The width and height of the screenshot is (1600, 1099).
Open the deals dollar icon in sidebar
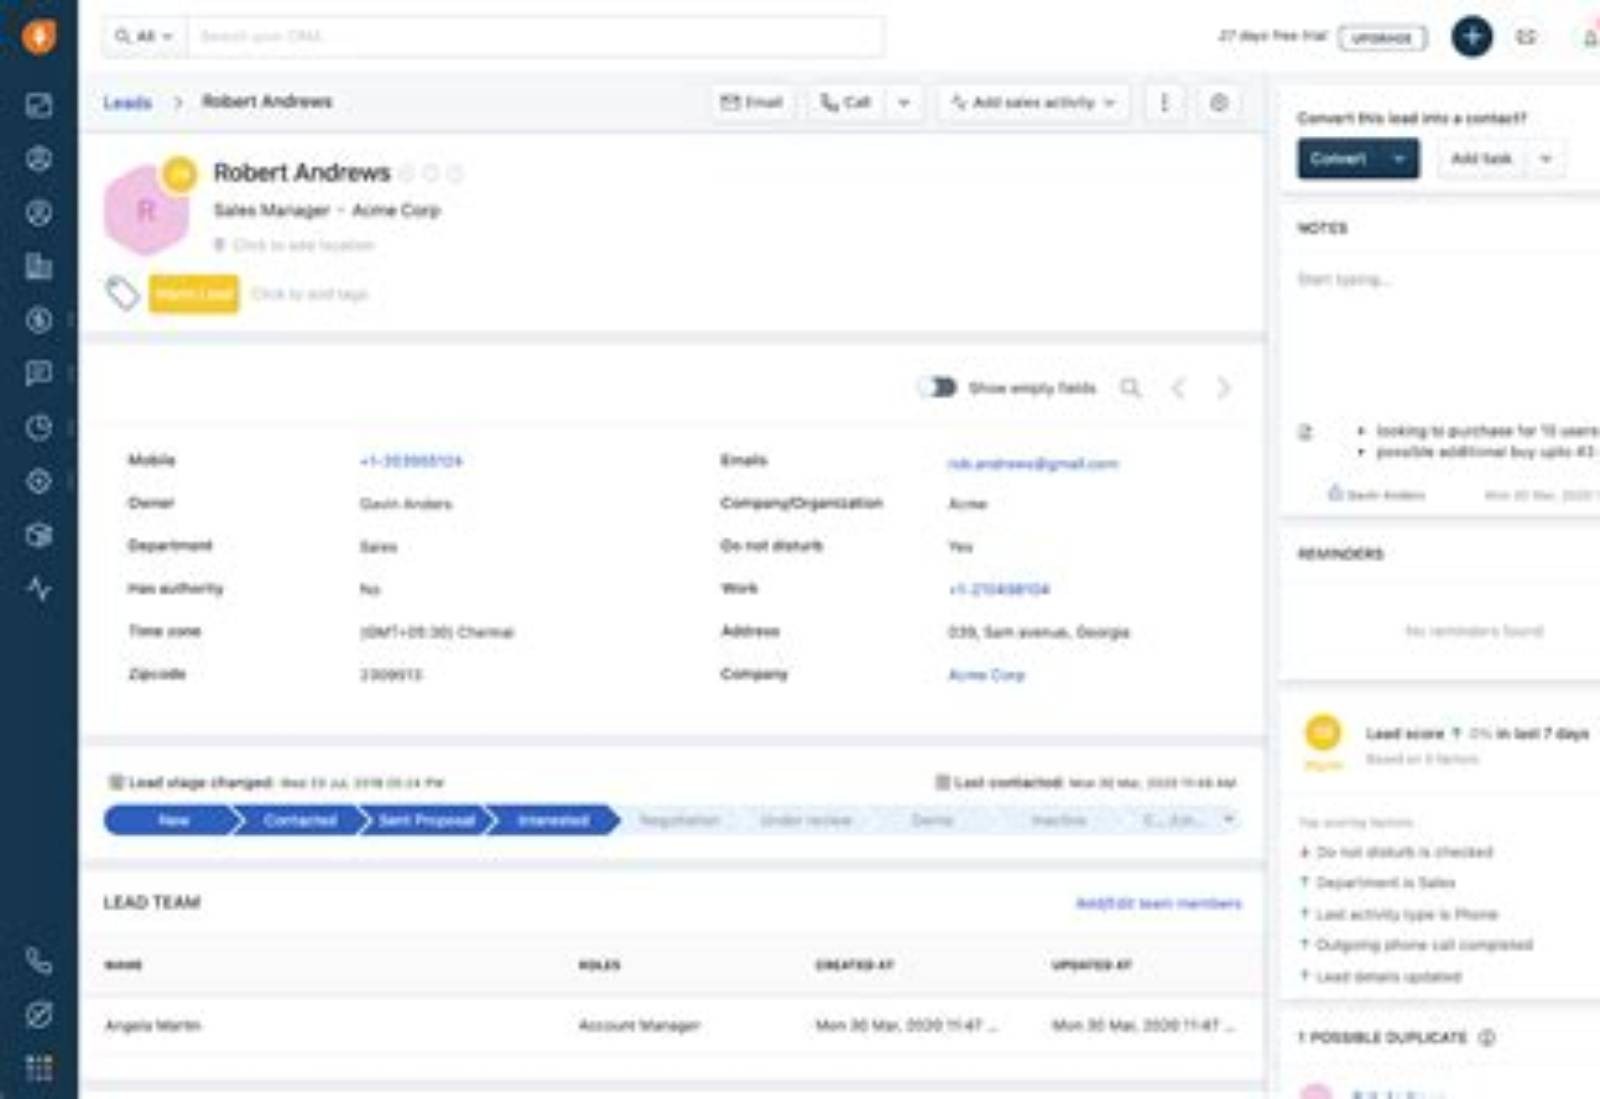coord(38,320)
